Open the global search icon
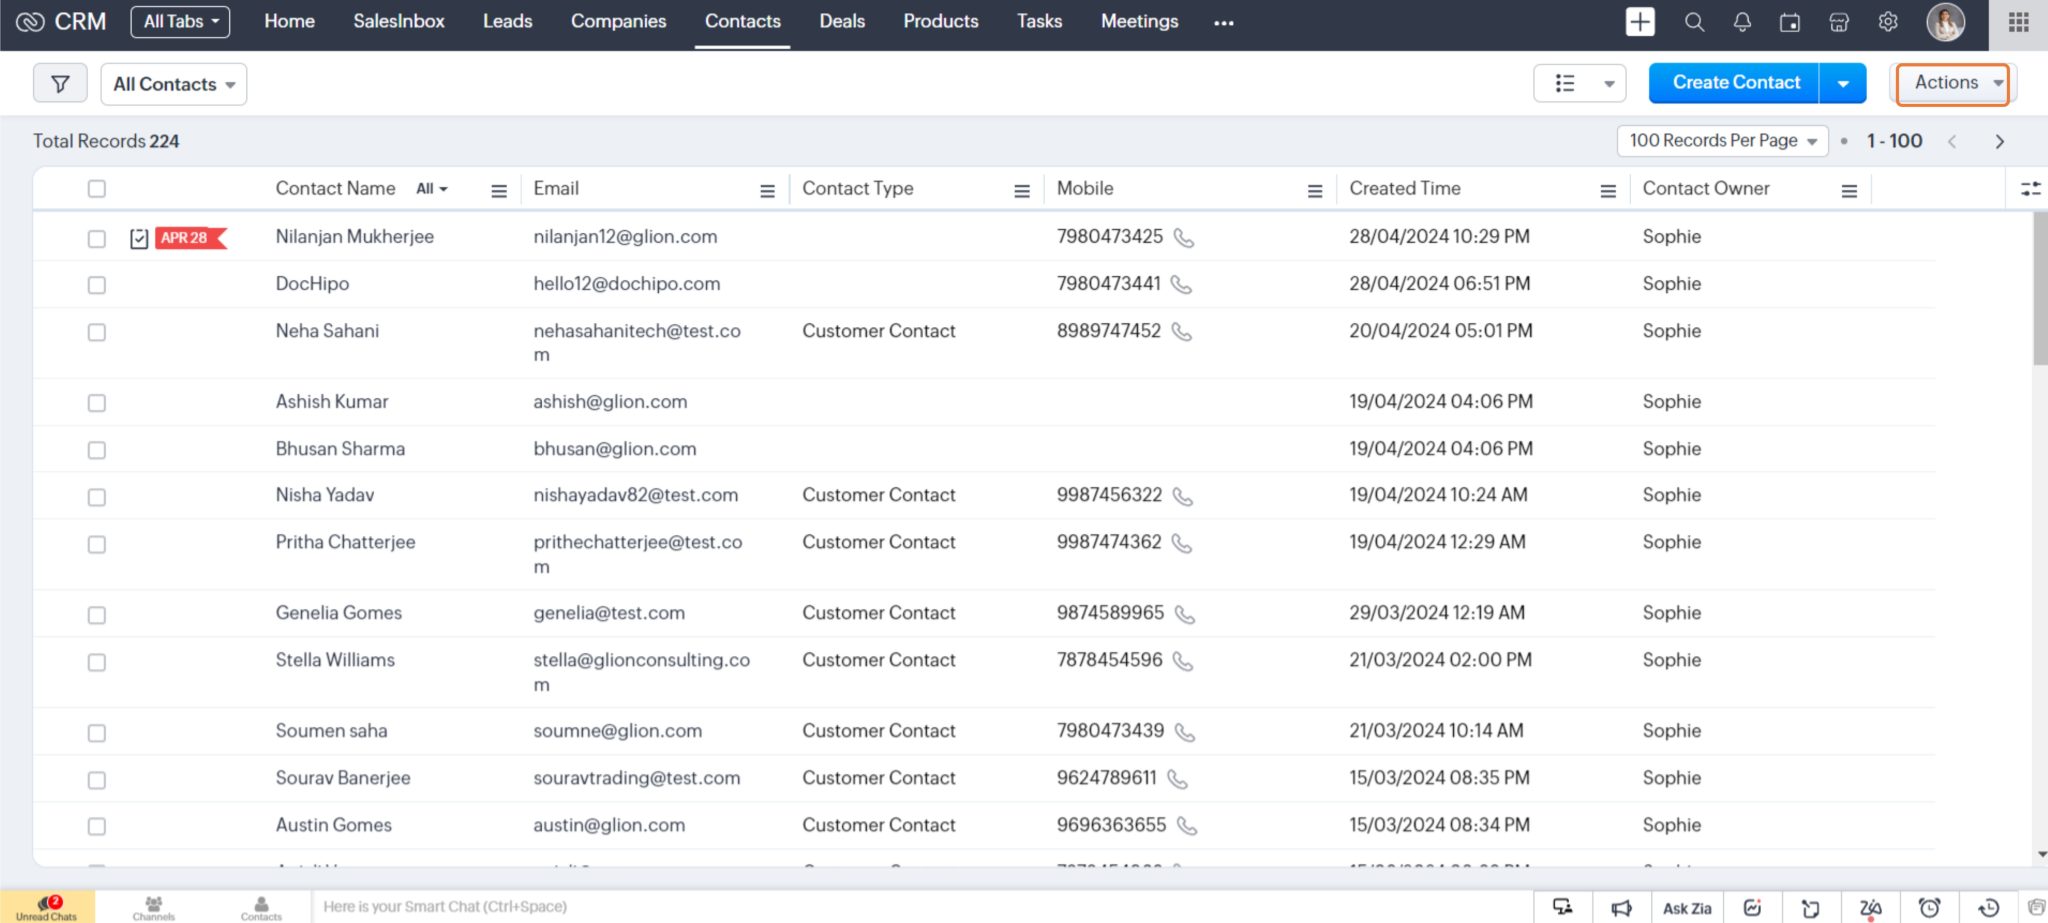2048x923 pixels. (1695, 21)
